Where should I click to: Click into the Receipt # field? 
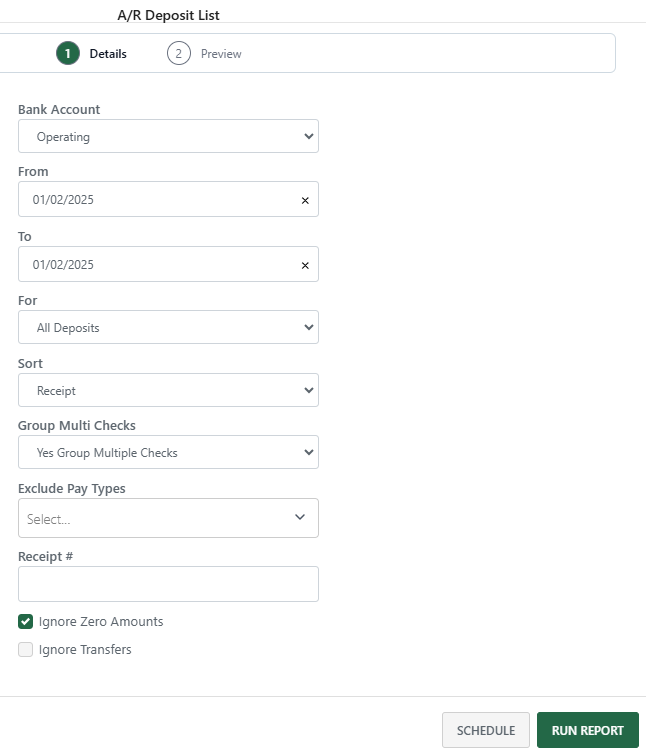[168, 584]
